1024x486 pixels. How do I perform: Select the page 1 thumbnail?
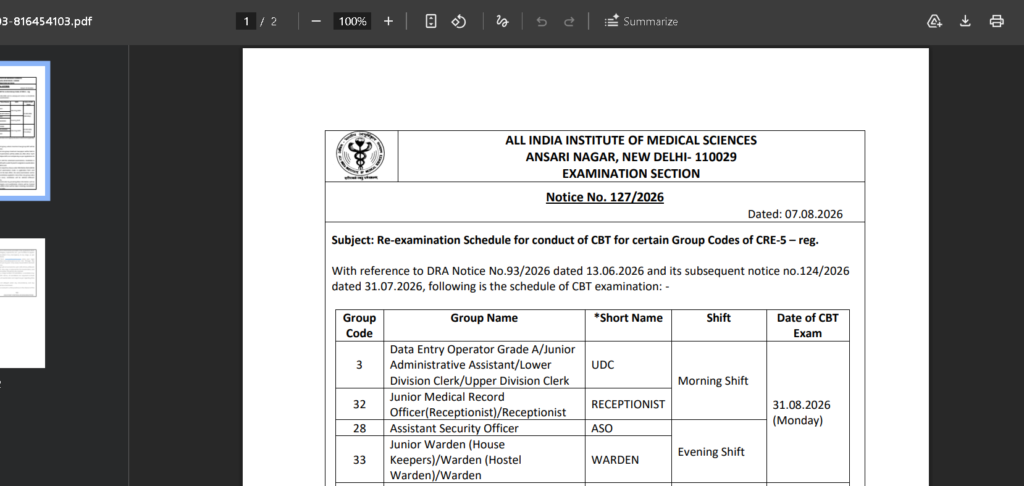[24, 131]
